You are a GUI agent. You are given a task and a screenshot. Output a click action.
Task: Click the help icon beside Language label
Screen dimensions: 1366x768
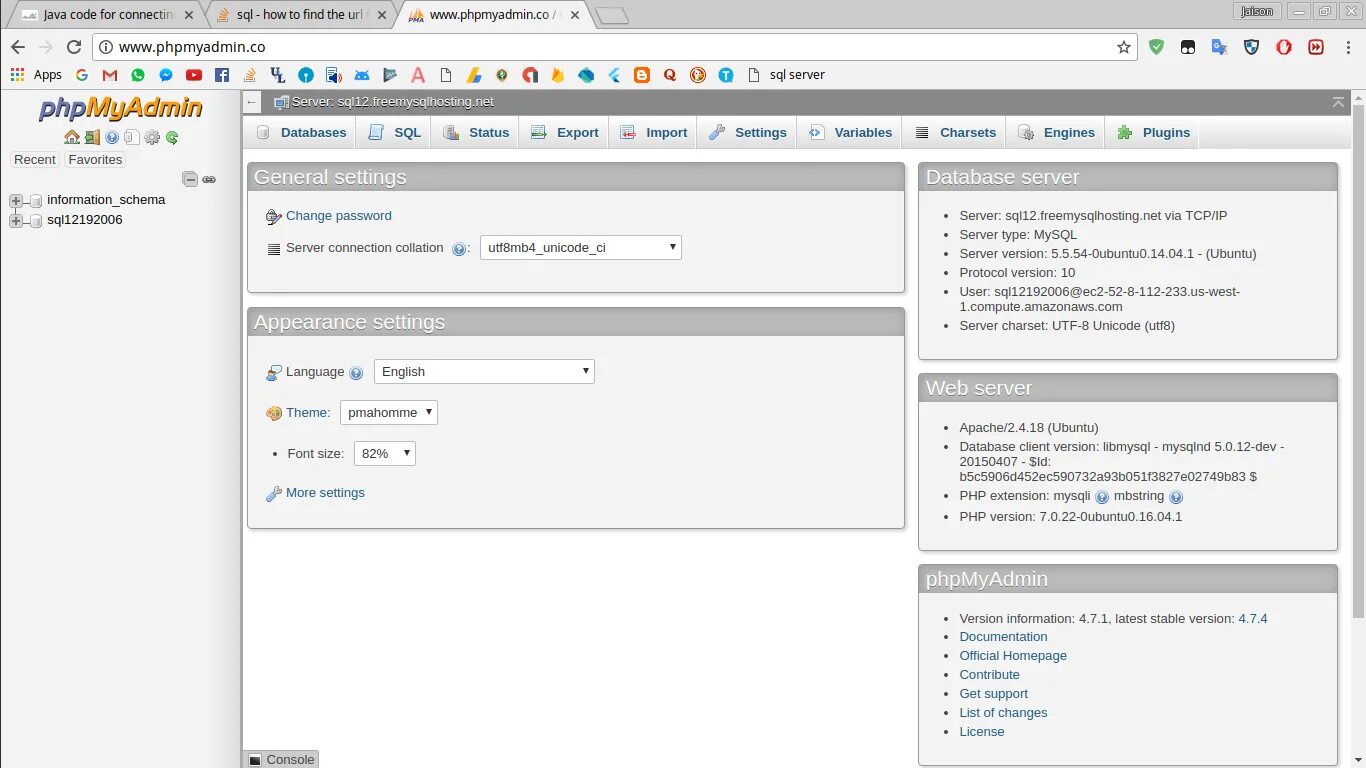click(356, 373)
